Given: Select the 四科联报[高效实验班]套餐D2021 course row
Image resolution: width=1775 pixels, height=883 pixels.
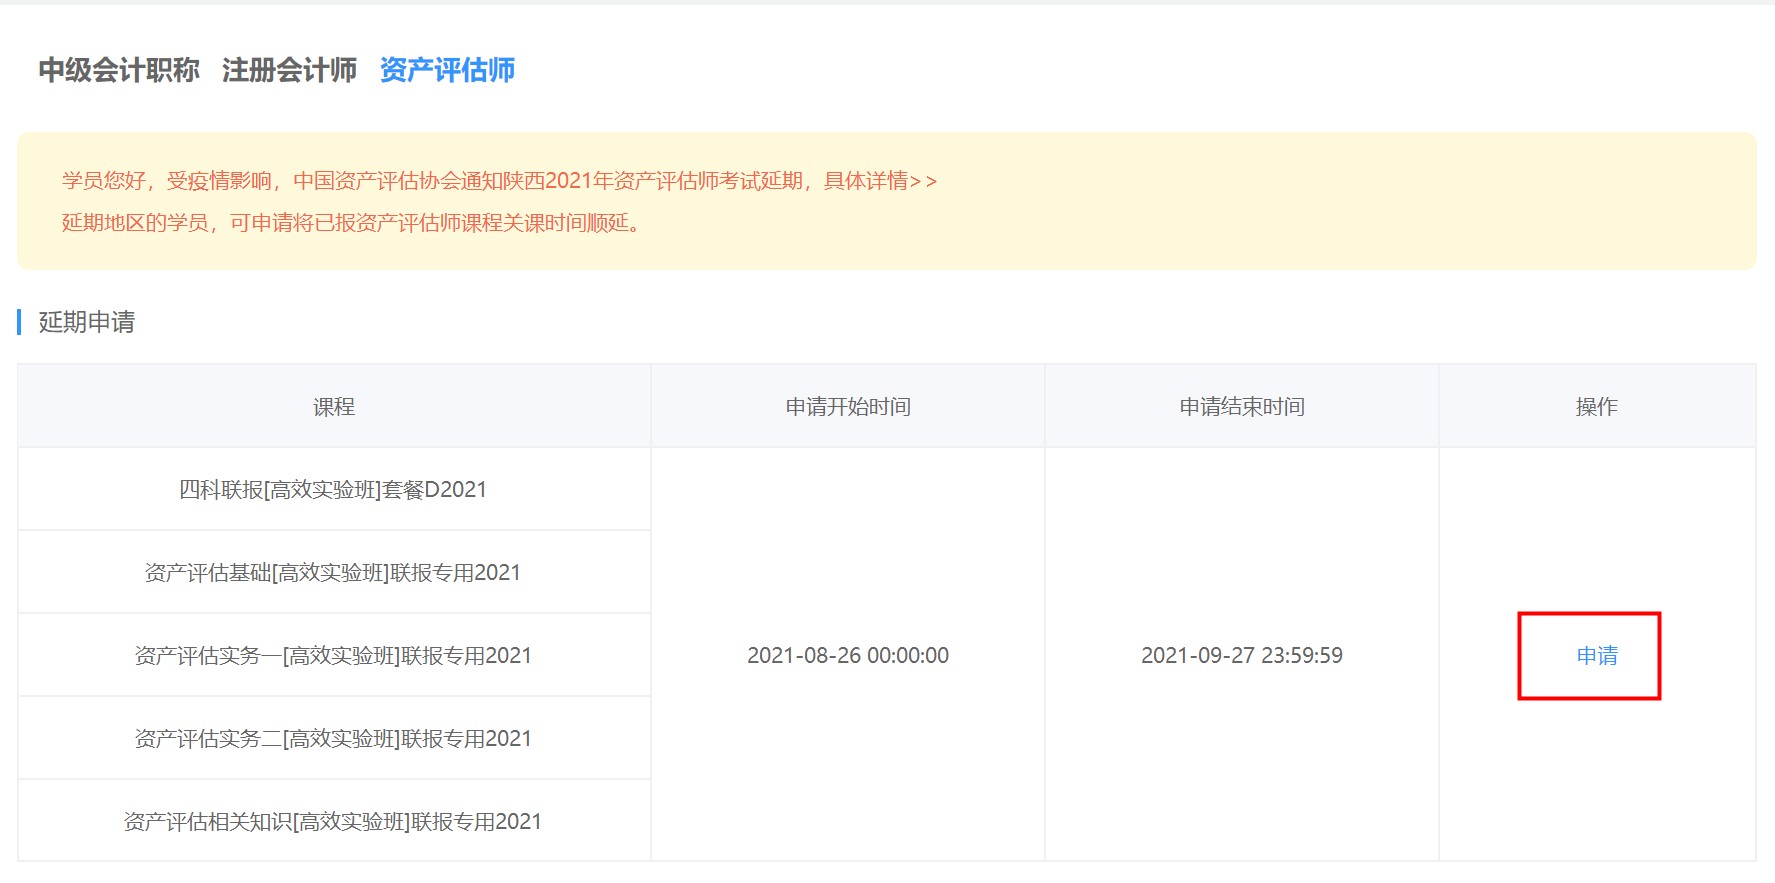Looking at the screenshot, I should pyautogui.click(x=333, y=490).
